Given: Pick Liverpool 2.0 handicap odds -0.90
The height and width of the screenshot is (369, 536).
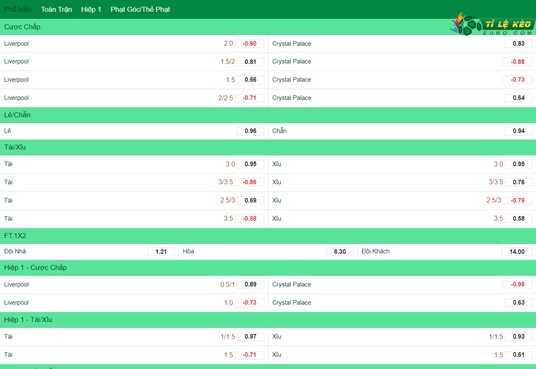Looking at the screenshot, I should (250, 44).
